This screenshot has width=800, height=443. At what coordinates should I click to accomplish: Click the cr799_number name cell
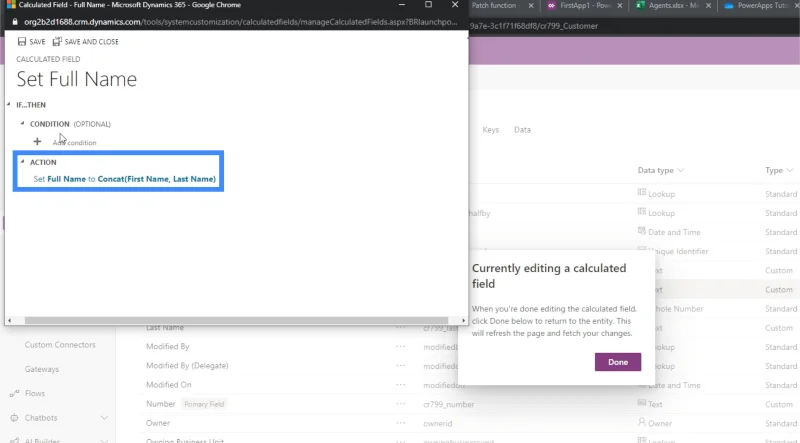point(448,404)
